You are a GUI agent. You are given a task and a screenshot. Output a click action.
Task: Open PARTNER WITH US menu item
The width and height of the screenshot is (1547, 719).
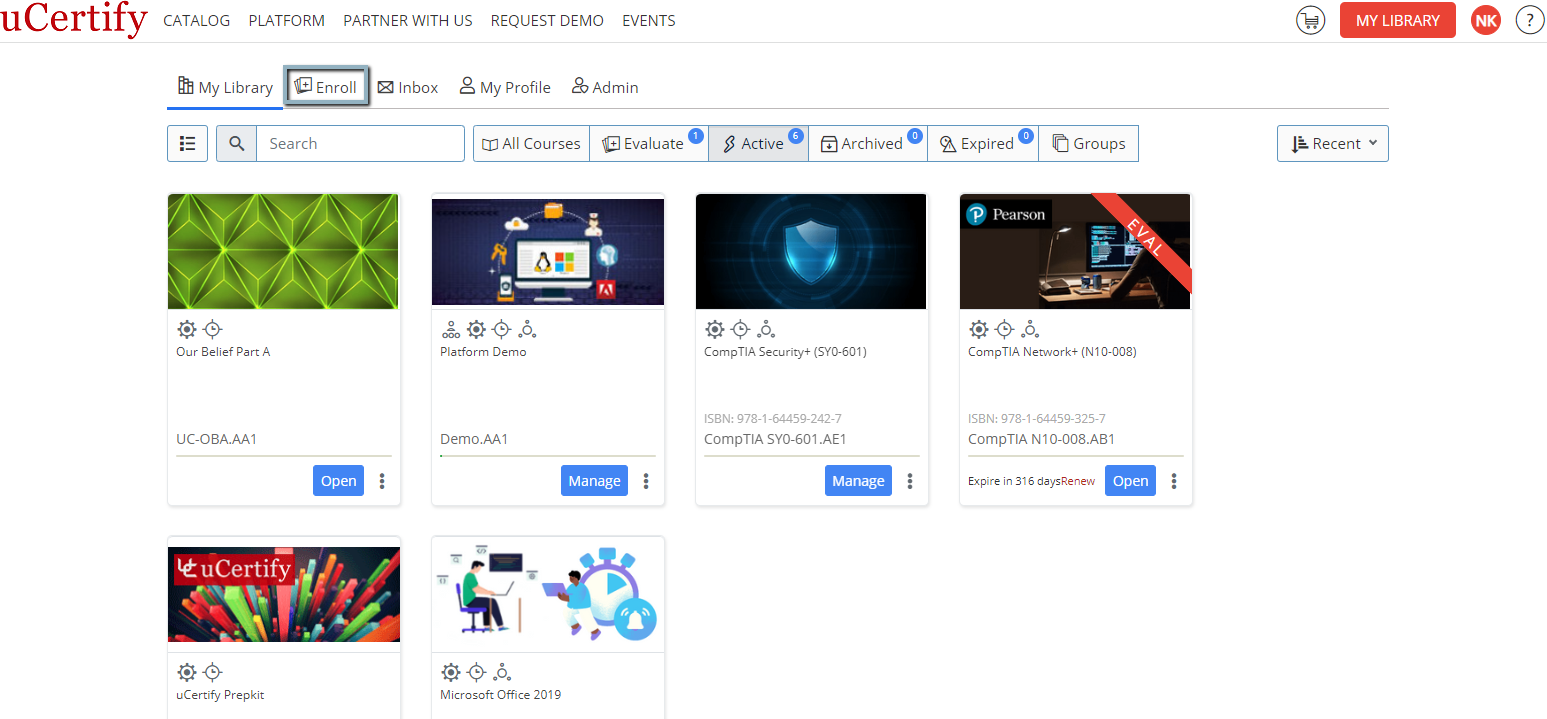(x=408, y=20)
